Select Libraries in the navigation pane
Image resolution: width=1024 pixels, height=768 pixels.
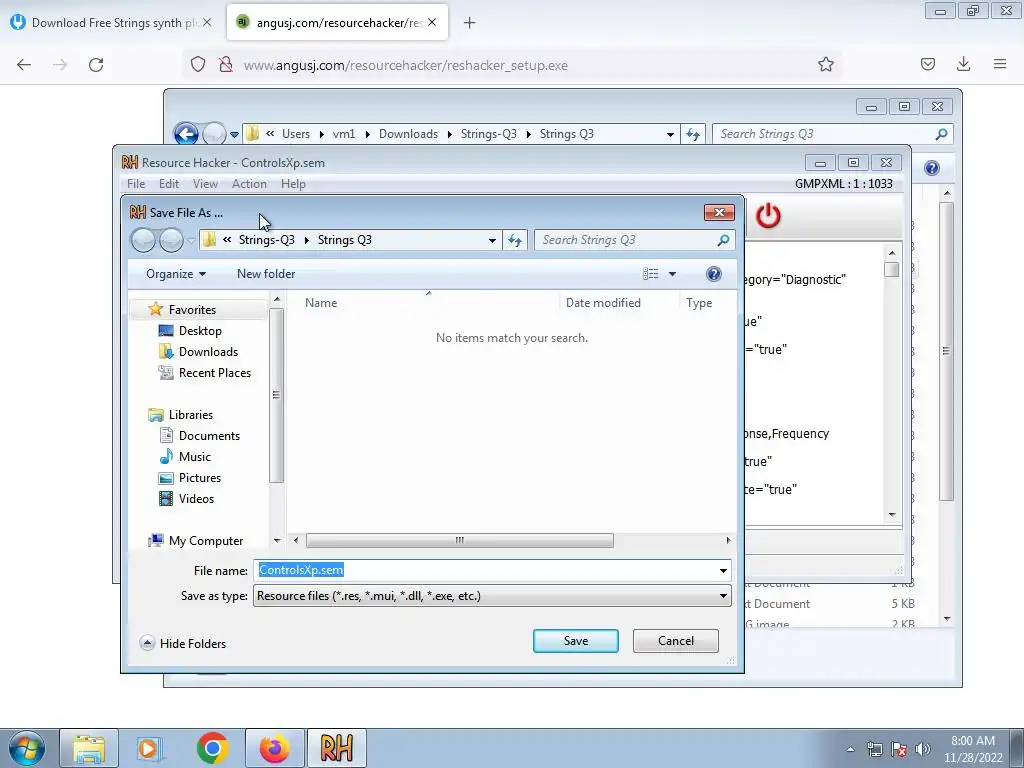pos(190,415)
